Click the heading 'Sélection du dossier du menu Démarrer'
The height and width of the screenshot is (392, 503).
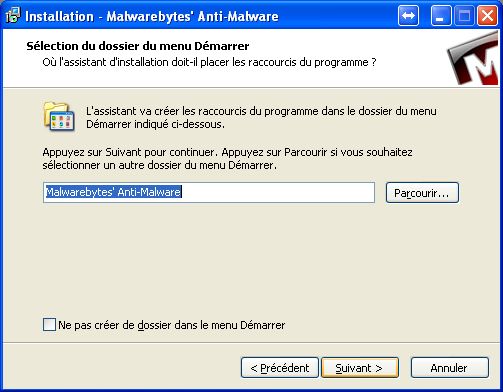(138, 46)
